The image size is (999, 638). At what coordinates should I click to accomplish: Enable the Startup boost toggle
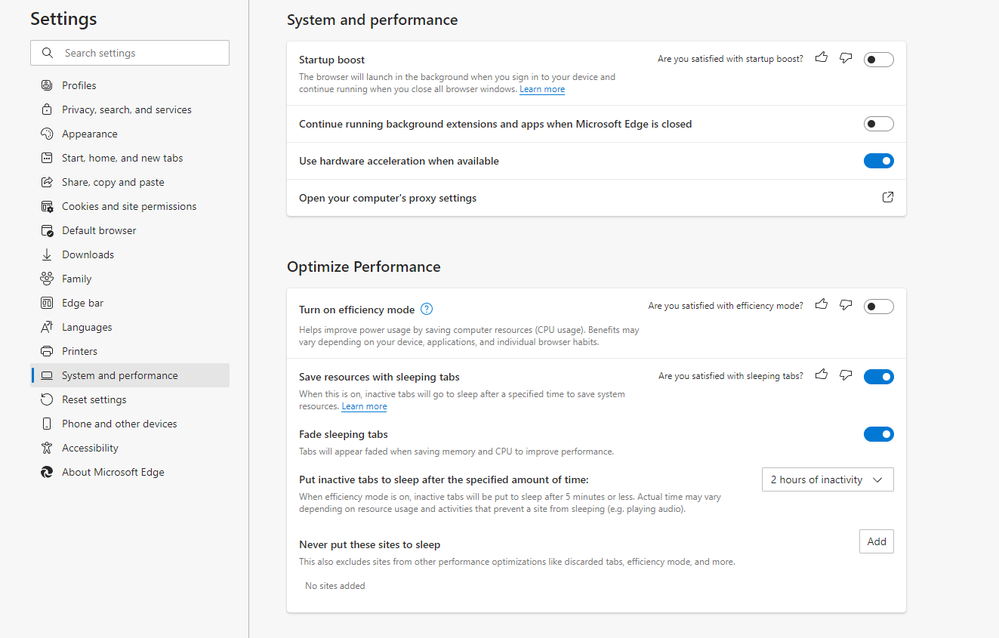(878, 60)
